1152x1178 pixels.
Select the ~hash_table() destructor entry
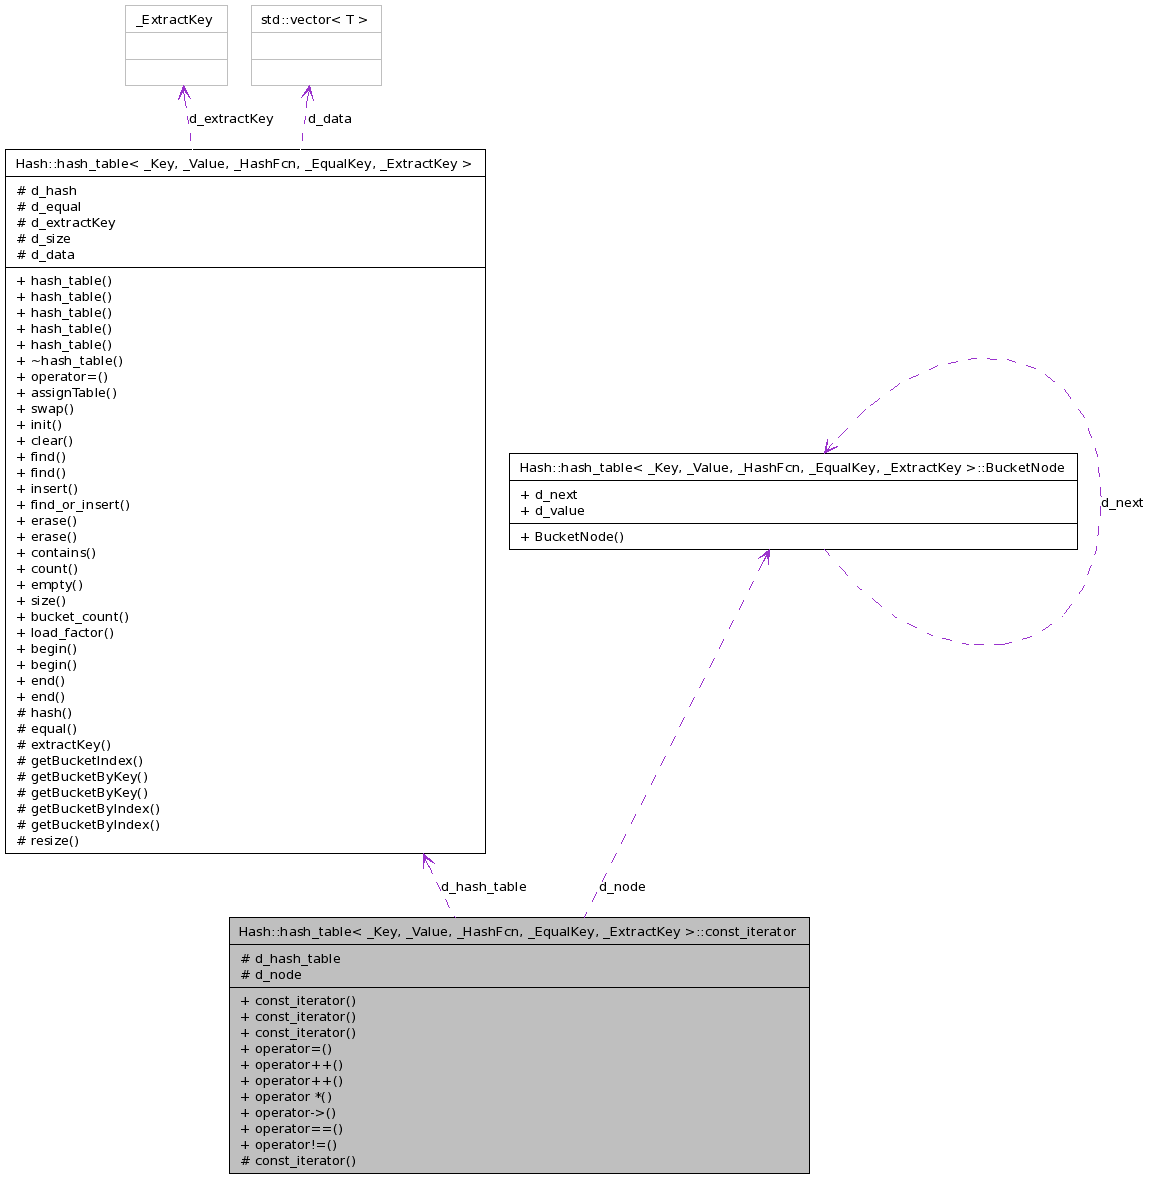click(x=70, y=361)
